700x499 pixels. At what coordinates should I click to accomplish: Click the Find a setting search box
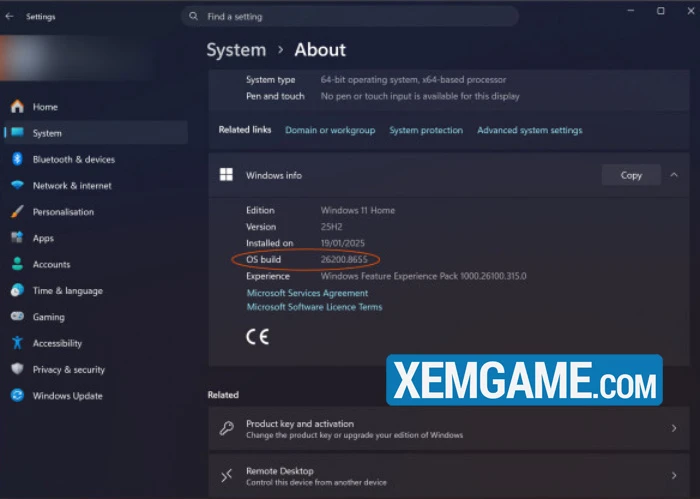click(350, 17)
